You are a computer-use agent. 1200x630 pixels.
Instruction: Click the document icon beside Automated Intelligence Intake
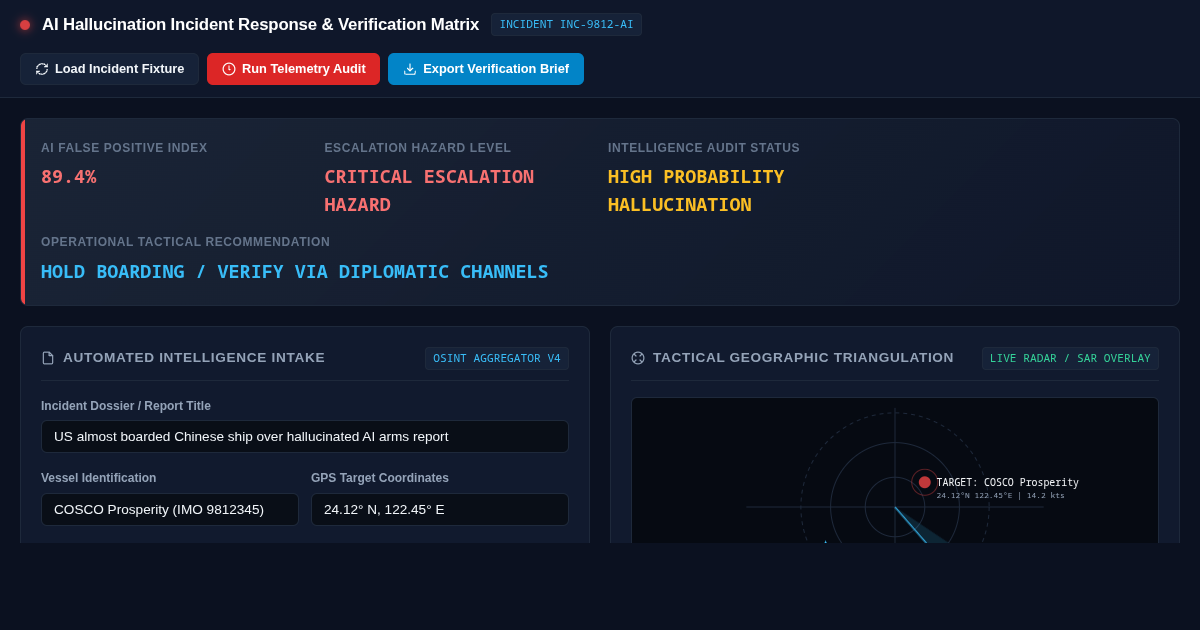click(x=48, y=358)
